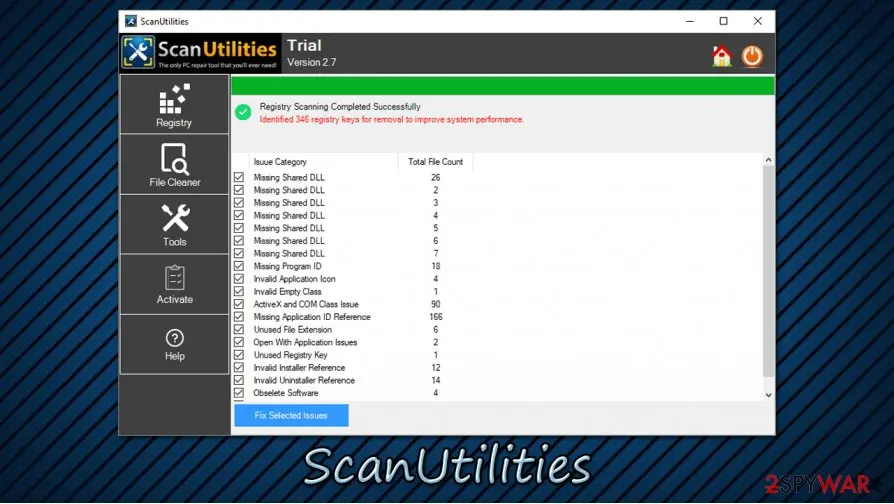This screenshot has height=504, width=894.
Task: Uncheck Unused File Extension checkbox
Action: 239,330
